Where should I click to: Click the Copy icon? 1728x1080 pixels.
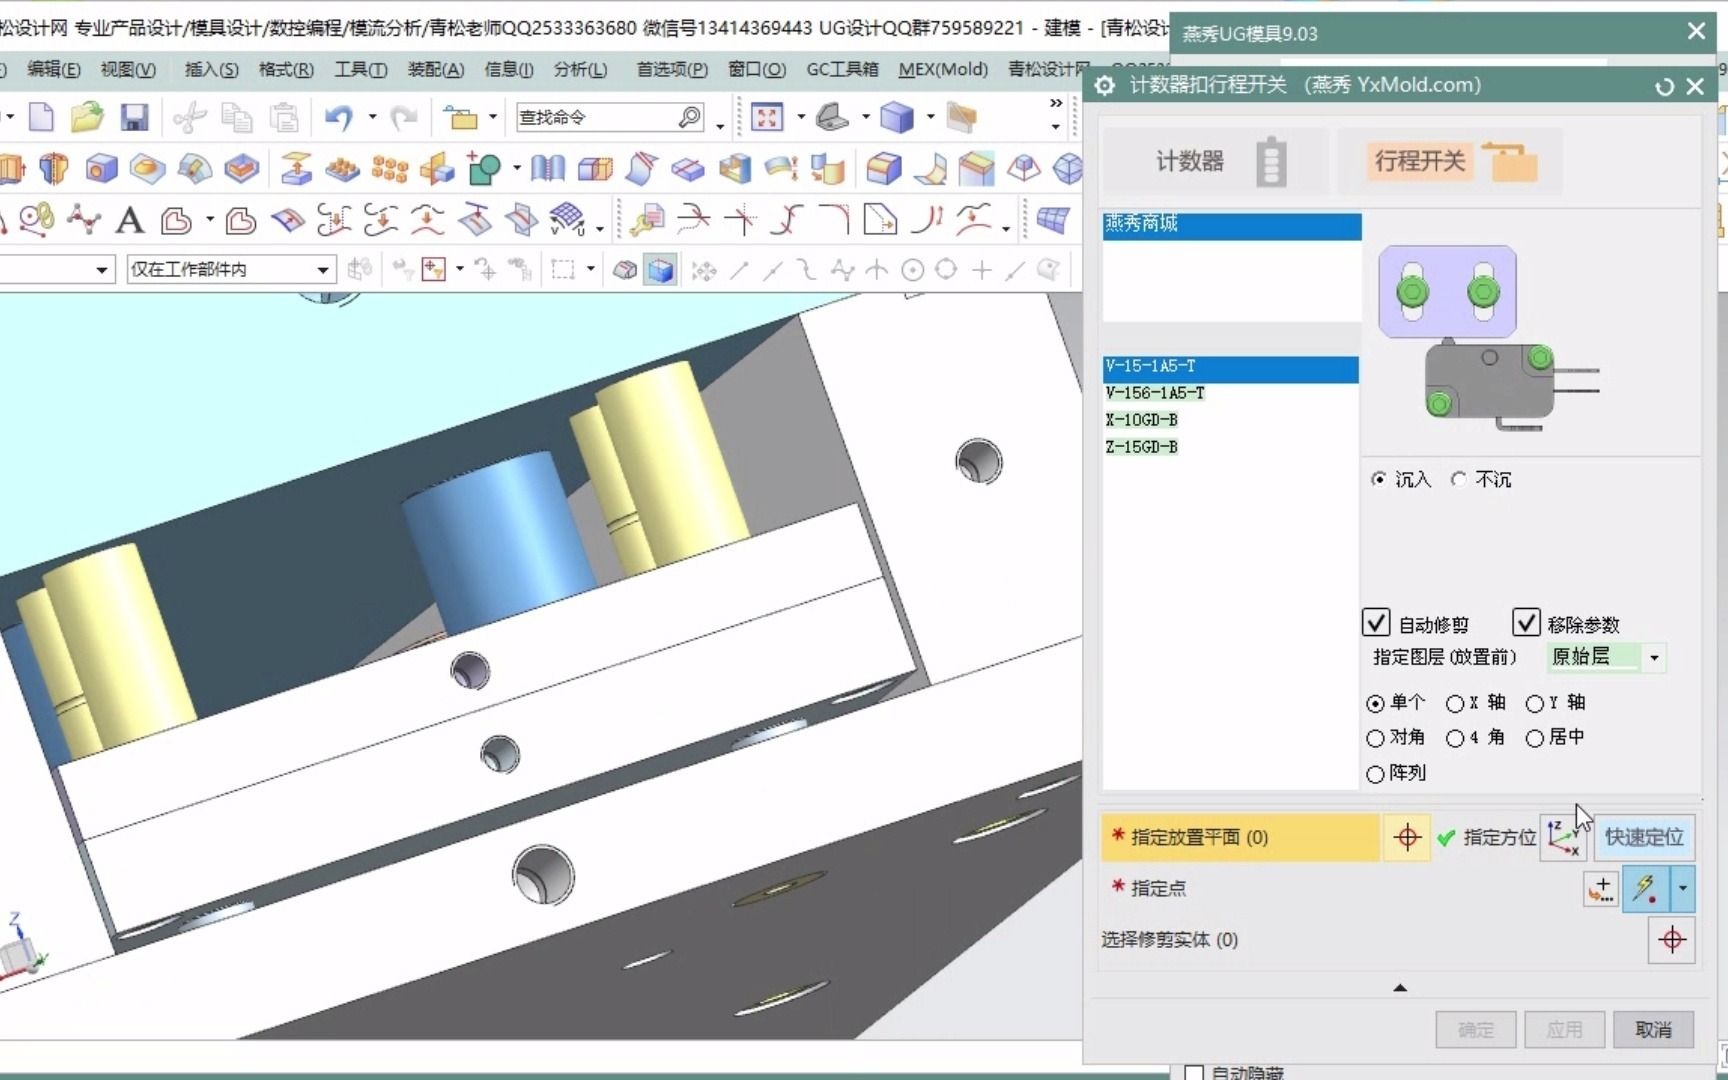point(237,118)
